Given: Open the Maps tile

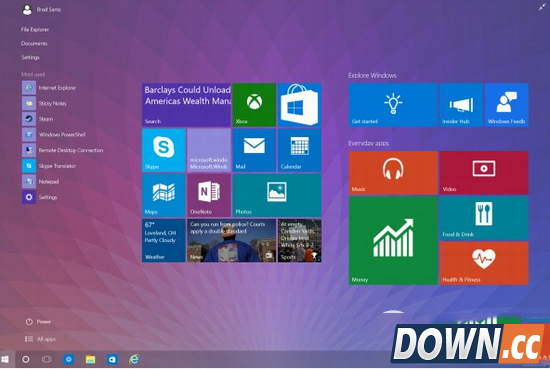Looking at the screenshot, I should pyautogui.click(x=163, y=195).
